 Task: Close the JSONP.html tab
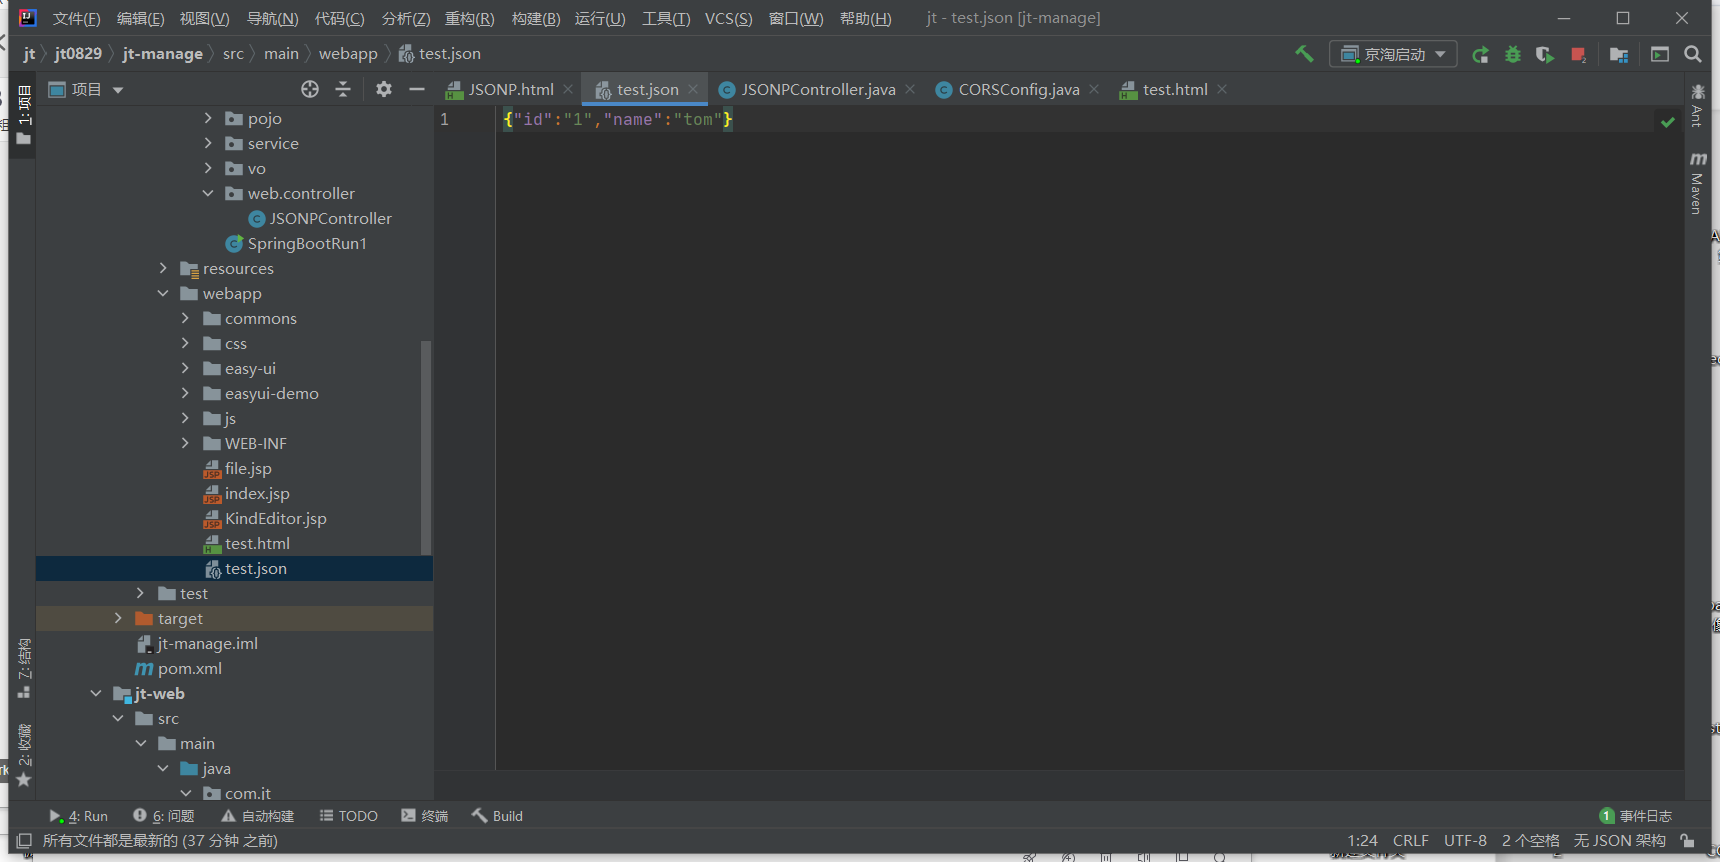(568, 89)
